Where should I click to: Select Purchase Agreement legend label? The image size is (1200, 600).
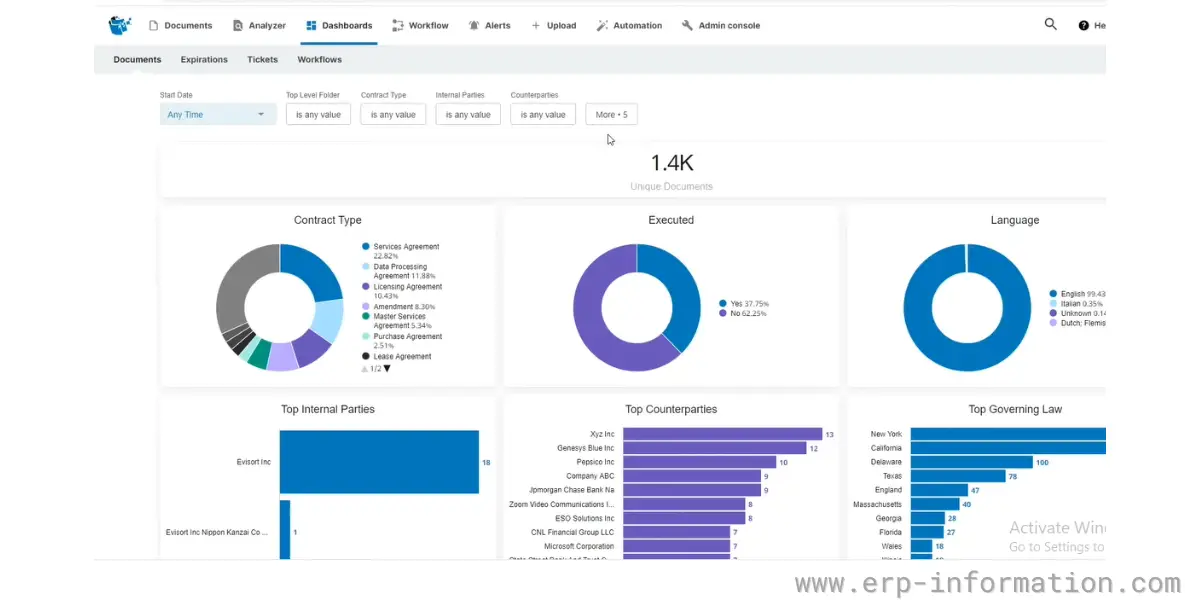coord(408,341)
